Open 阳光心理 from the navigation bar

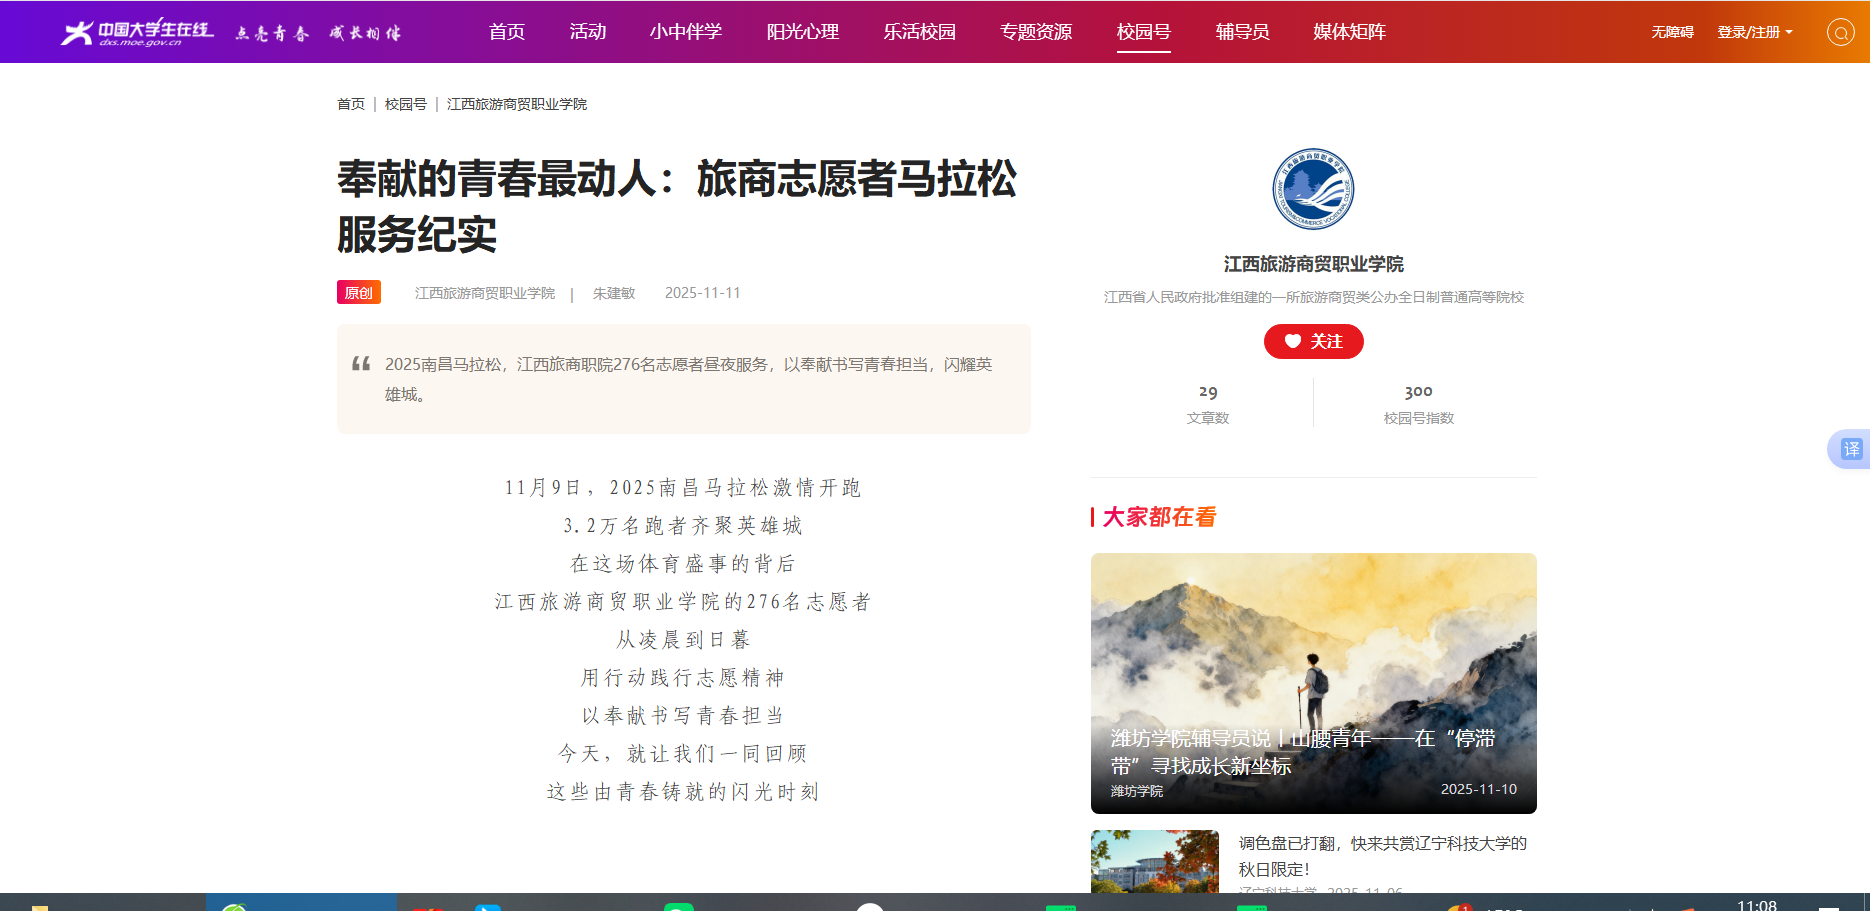click(x=802, y=32)
